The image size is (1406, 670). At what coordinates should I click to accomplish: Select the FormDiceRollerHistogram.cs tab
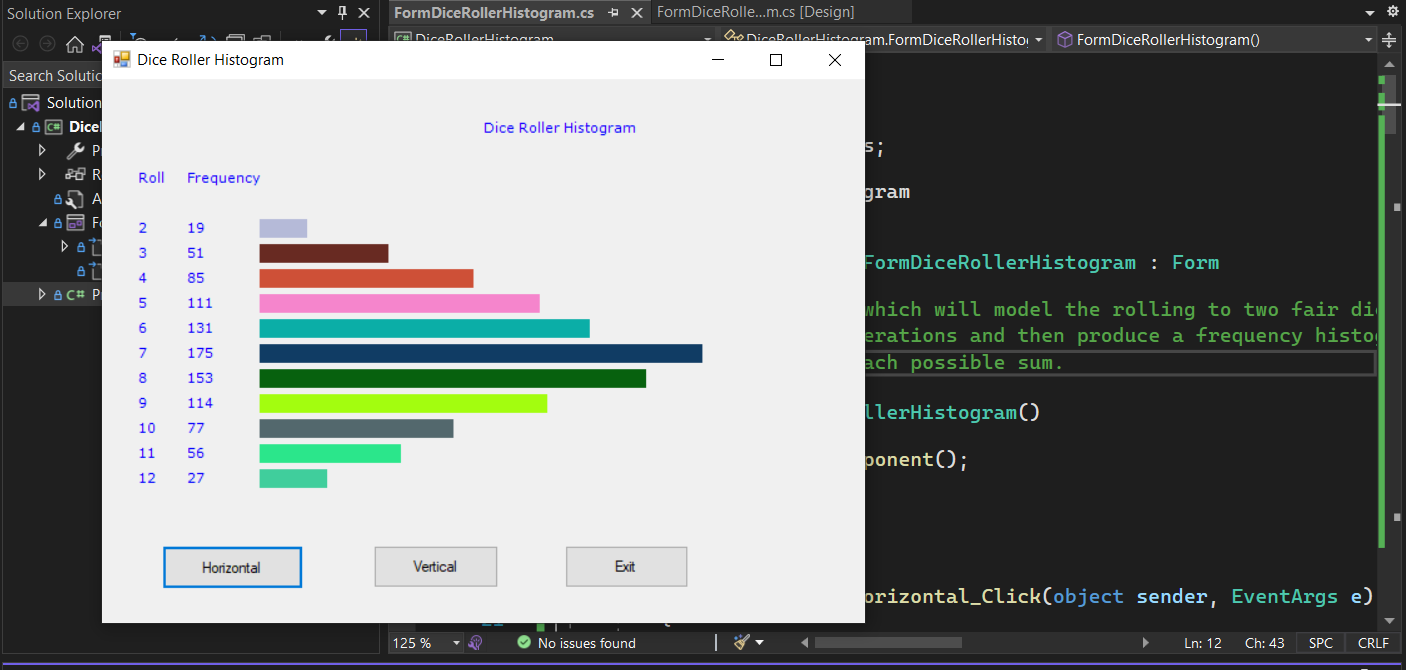[x=488, y=14]
